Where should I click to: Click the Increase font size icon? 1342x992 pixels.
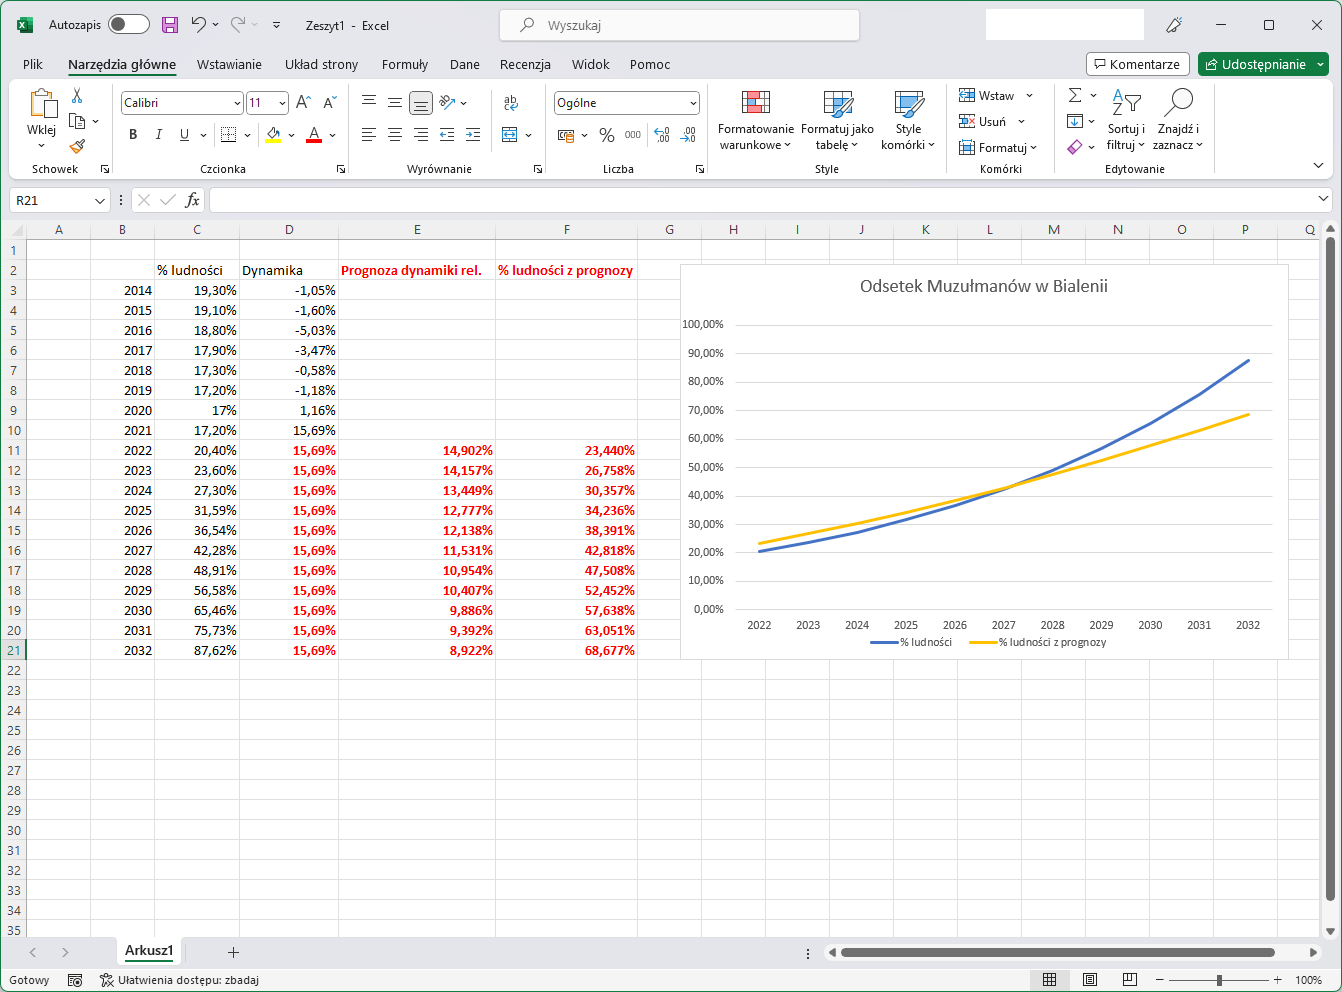304,102
